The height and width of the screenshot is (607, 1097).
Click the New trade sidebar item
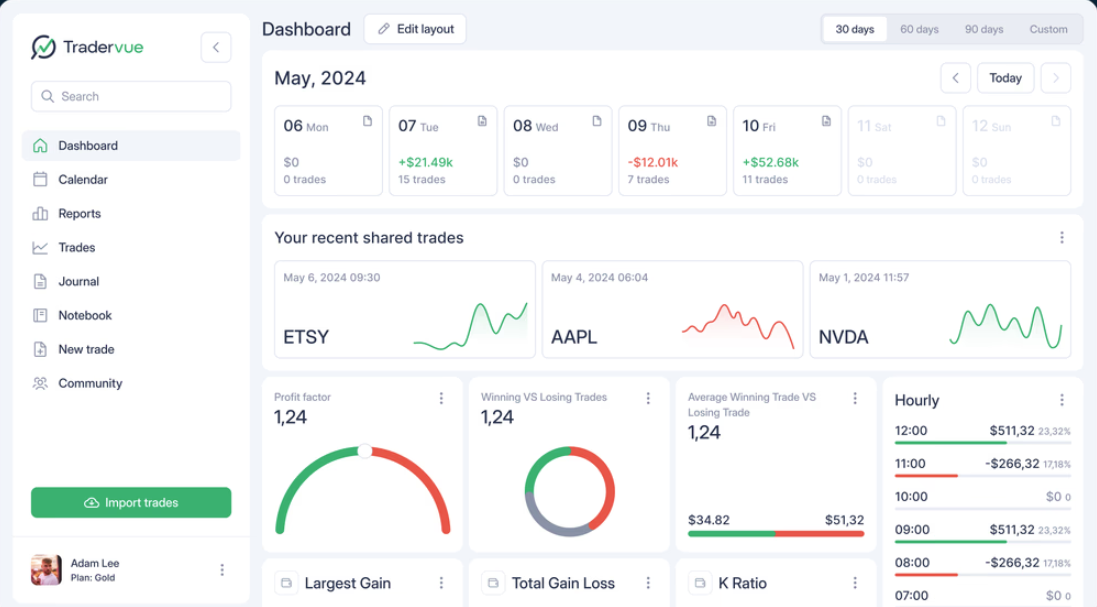tap(131, 349)
